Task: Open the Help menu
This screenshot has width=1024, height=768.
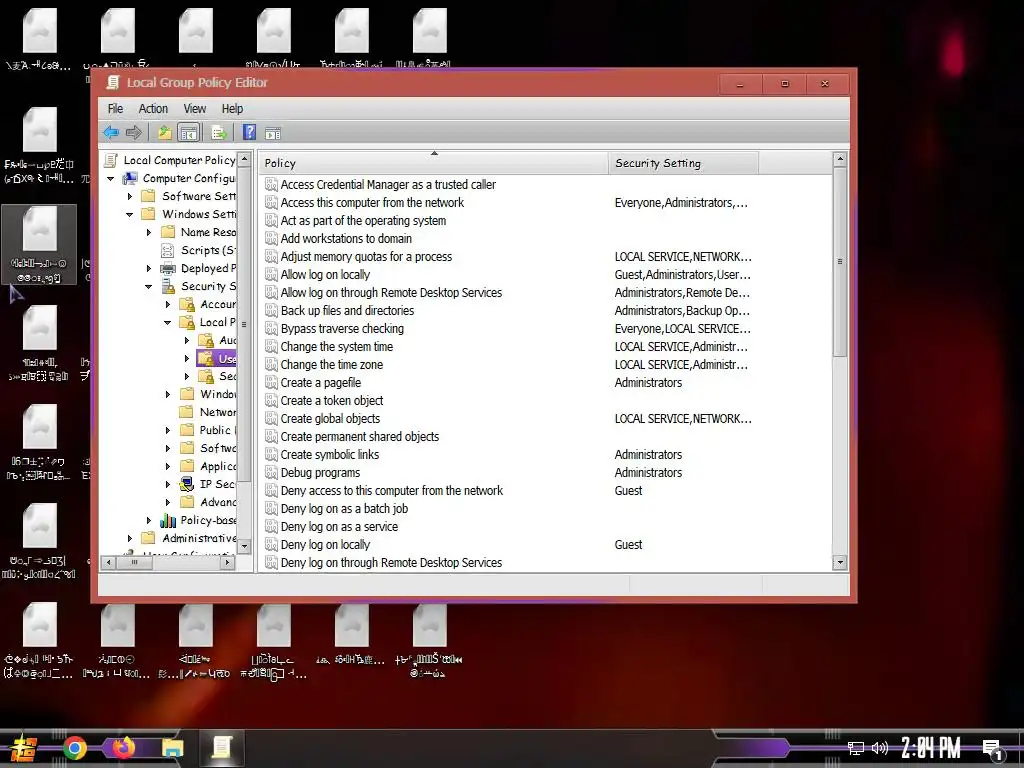Action: tap(232, 108)
